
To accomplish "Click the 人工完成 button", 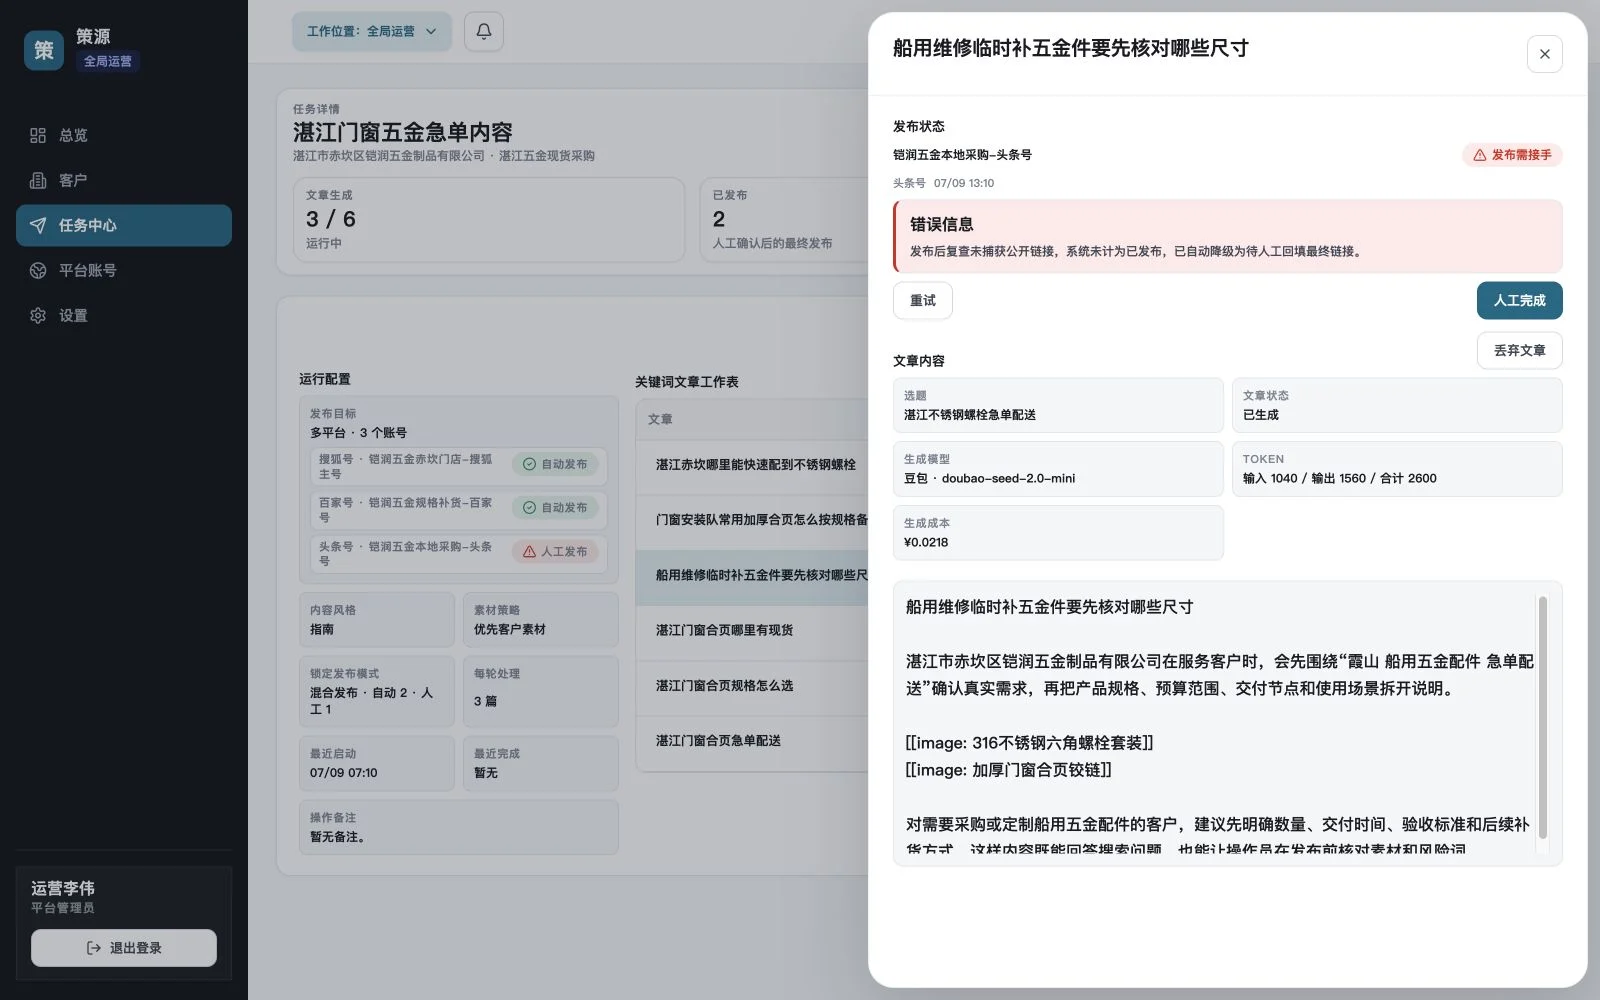I will coord(1519,300).
